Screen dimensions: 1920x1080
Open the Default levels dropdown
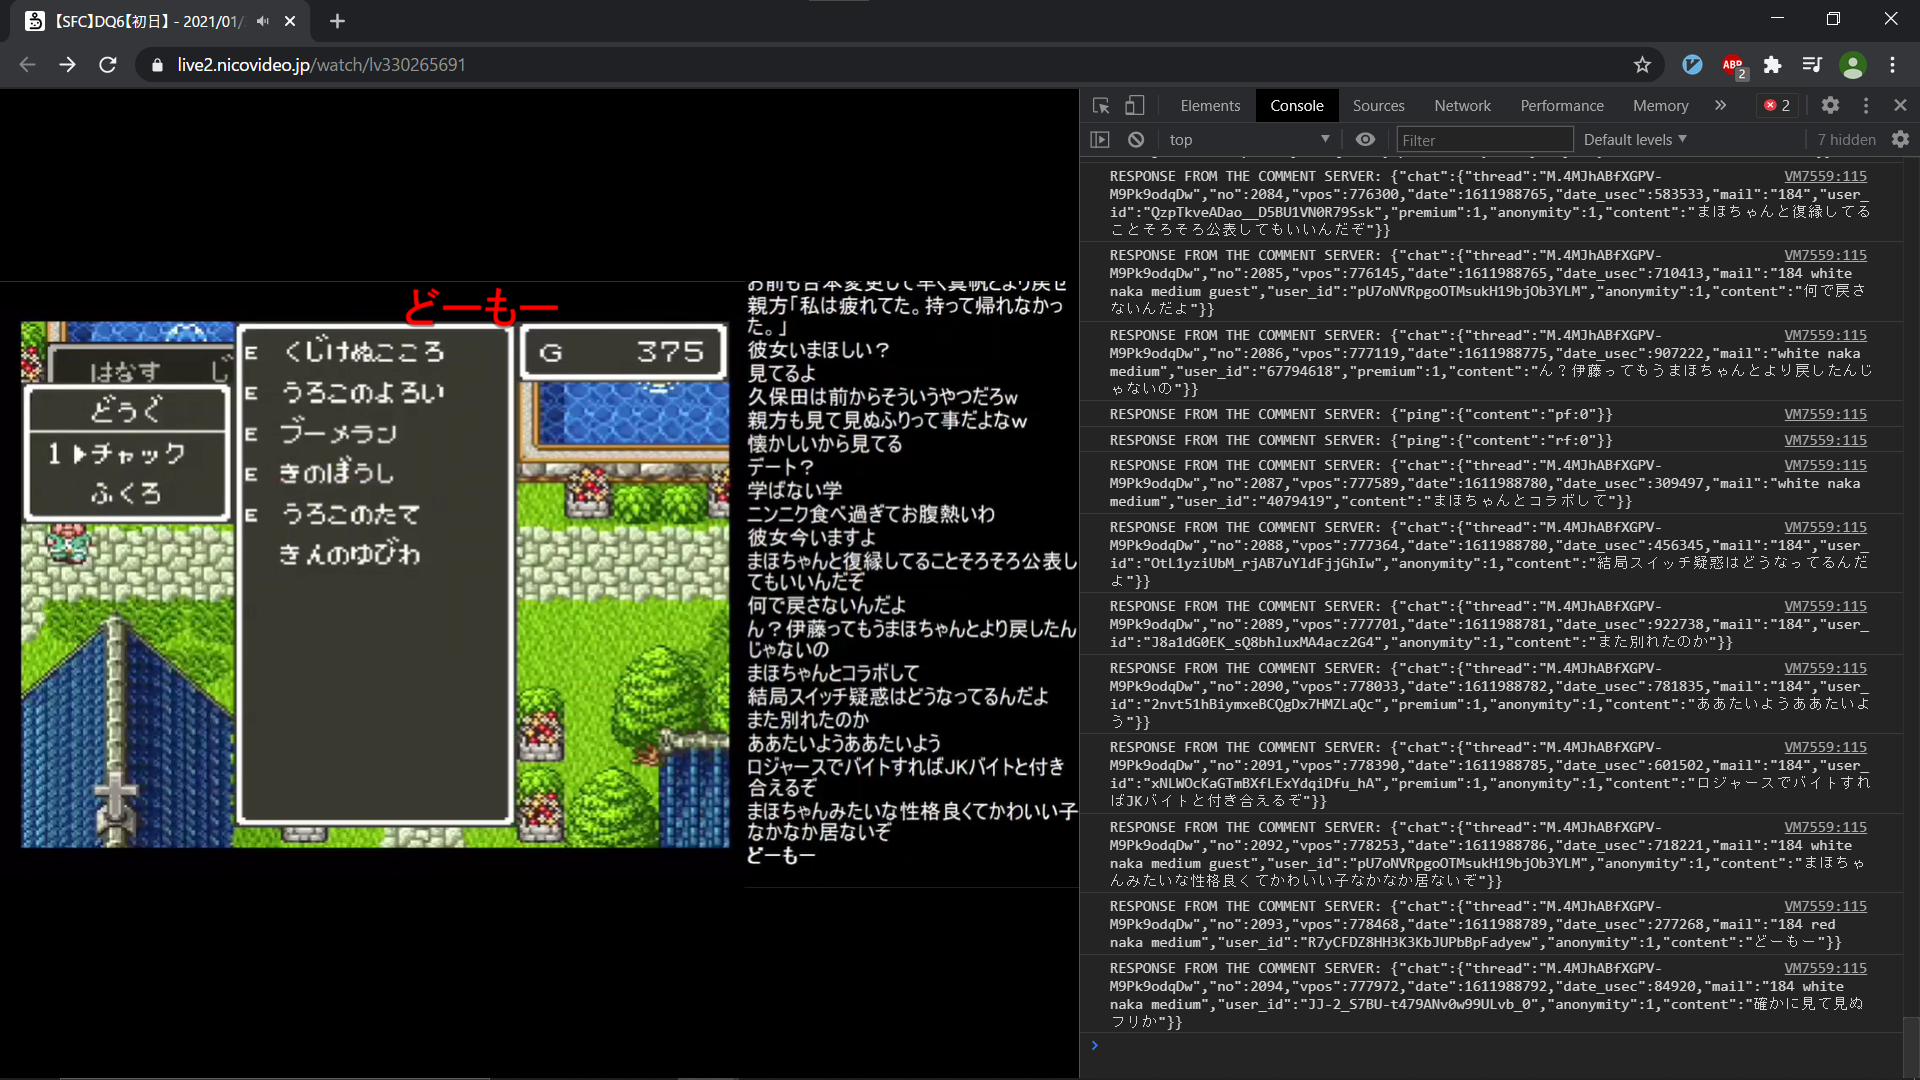click(1635, 140)
